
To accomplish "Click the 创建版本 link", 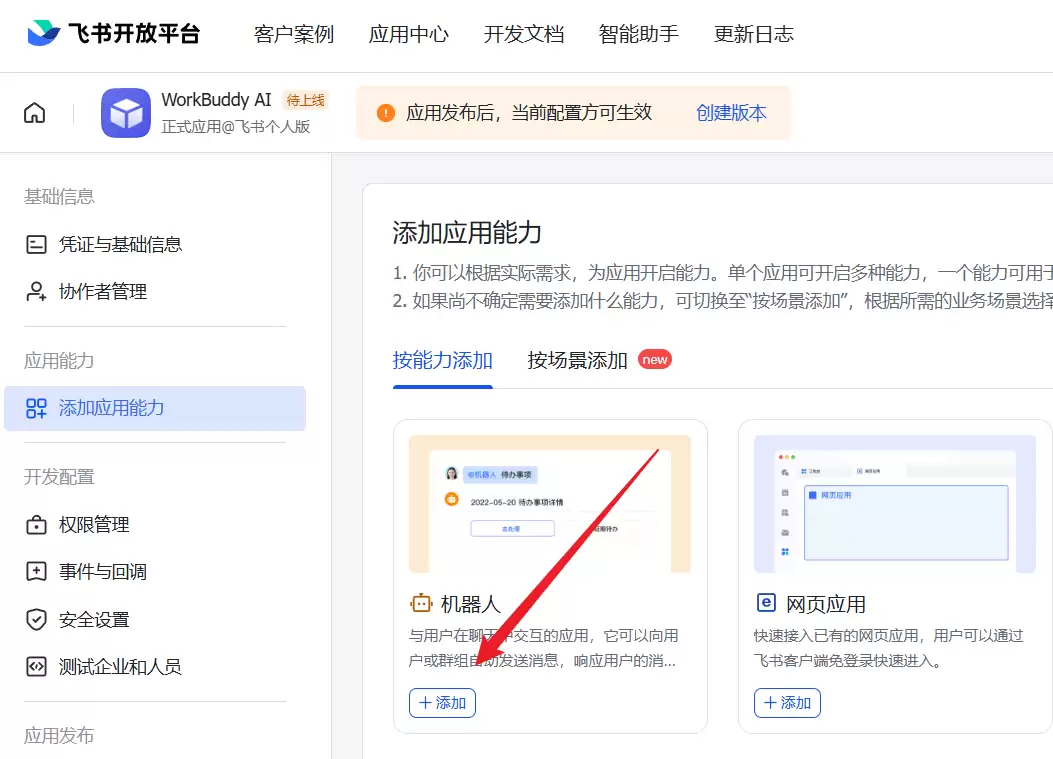I will click(x=731, y=113).
